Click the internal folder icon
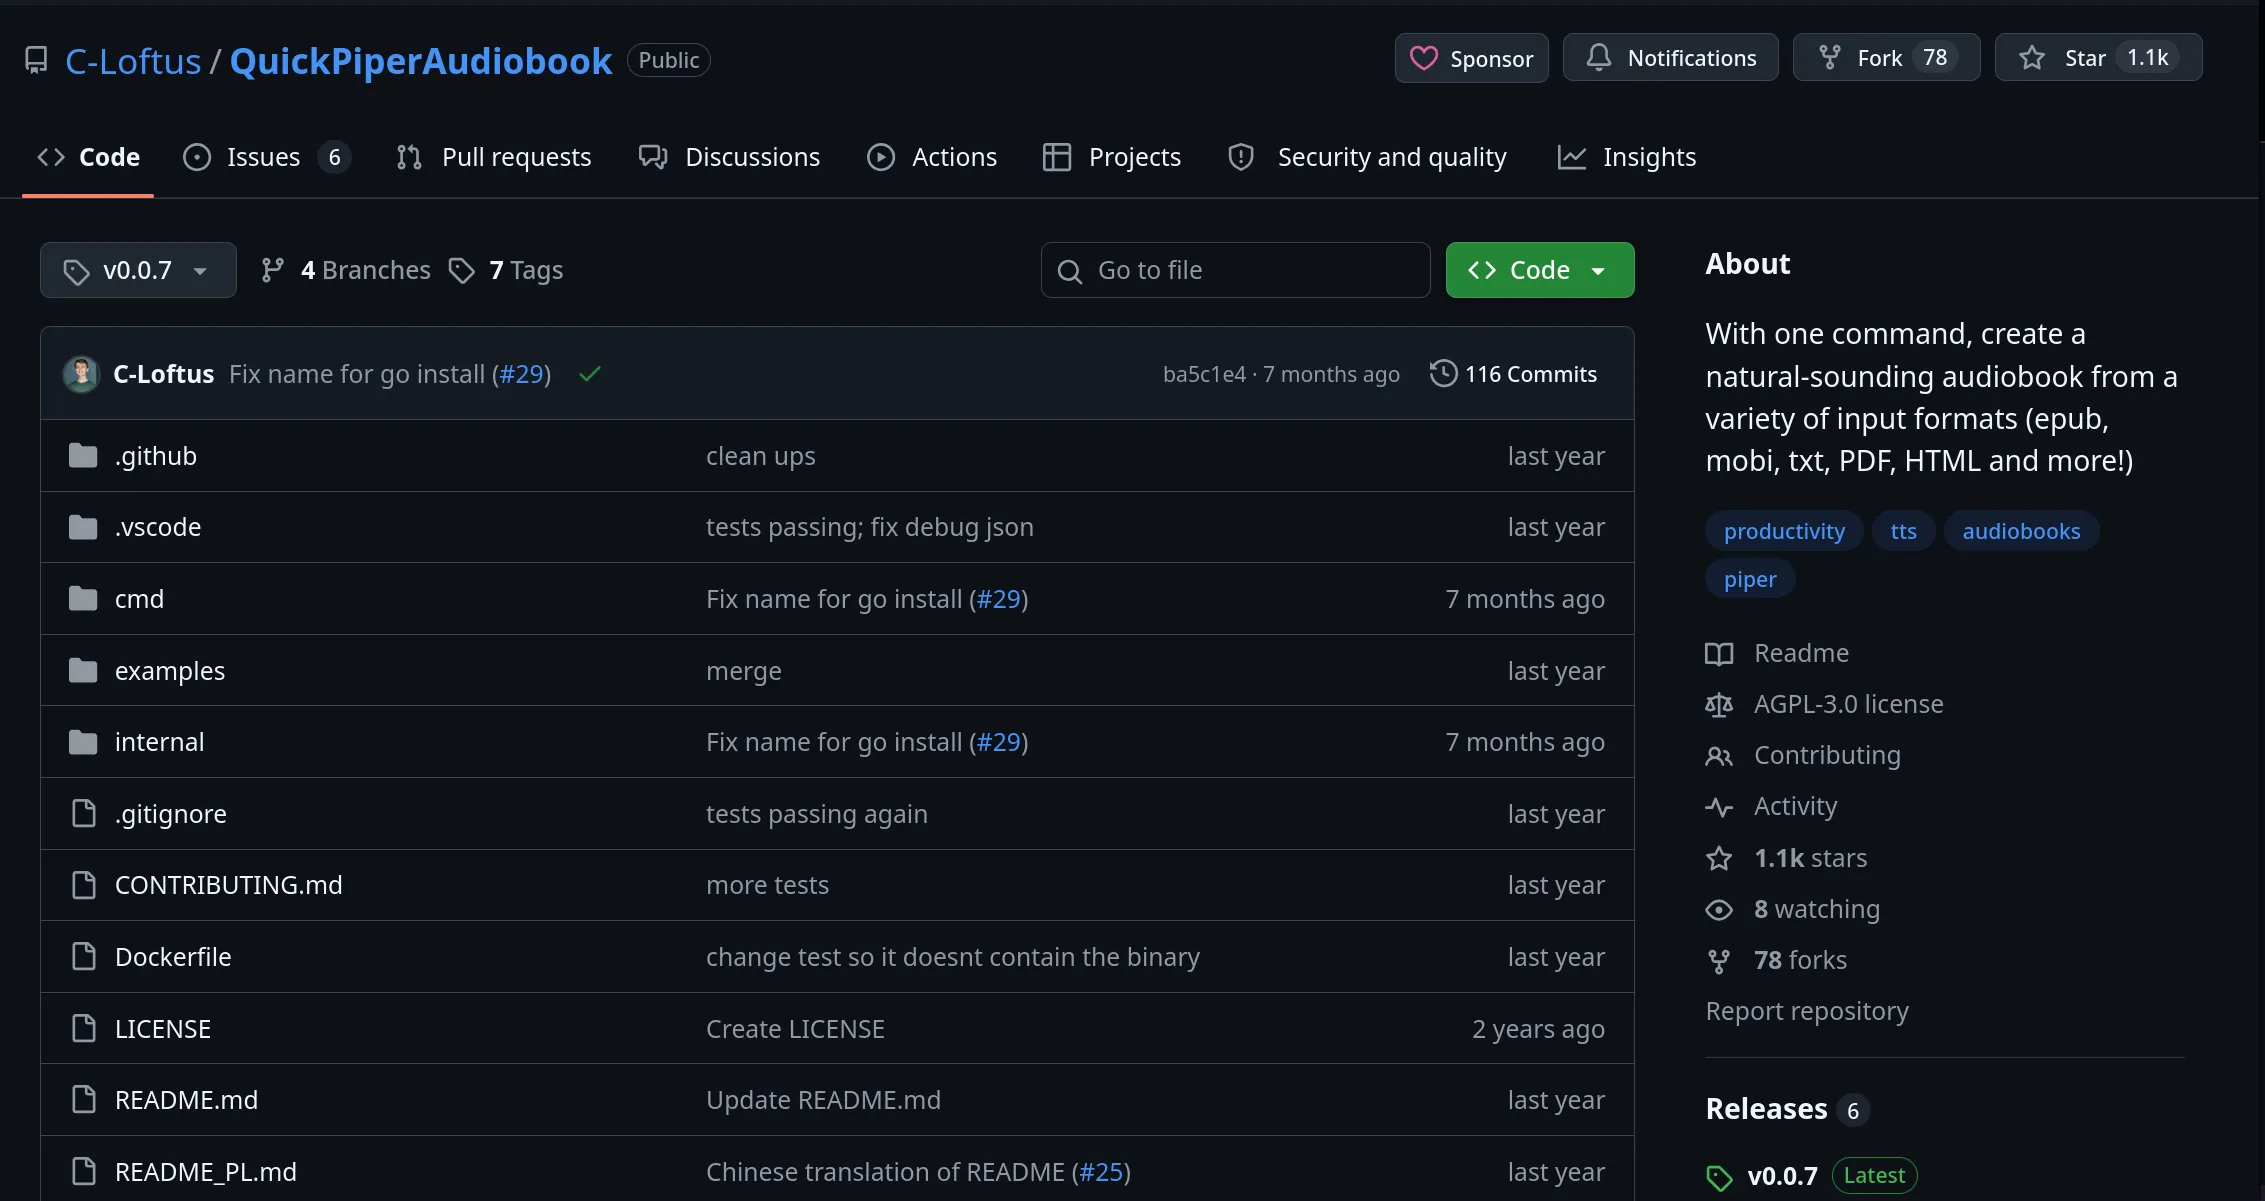Screen dimensions: 2265x1201 (83, 742)
